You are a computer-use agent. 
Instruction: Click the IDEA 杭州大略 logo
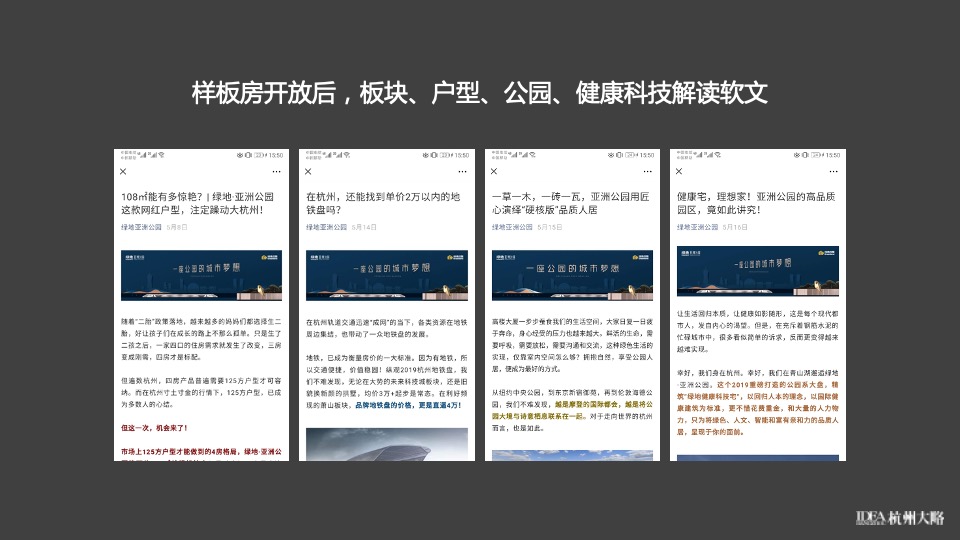click(x=899, y=518)
